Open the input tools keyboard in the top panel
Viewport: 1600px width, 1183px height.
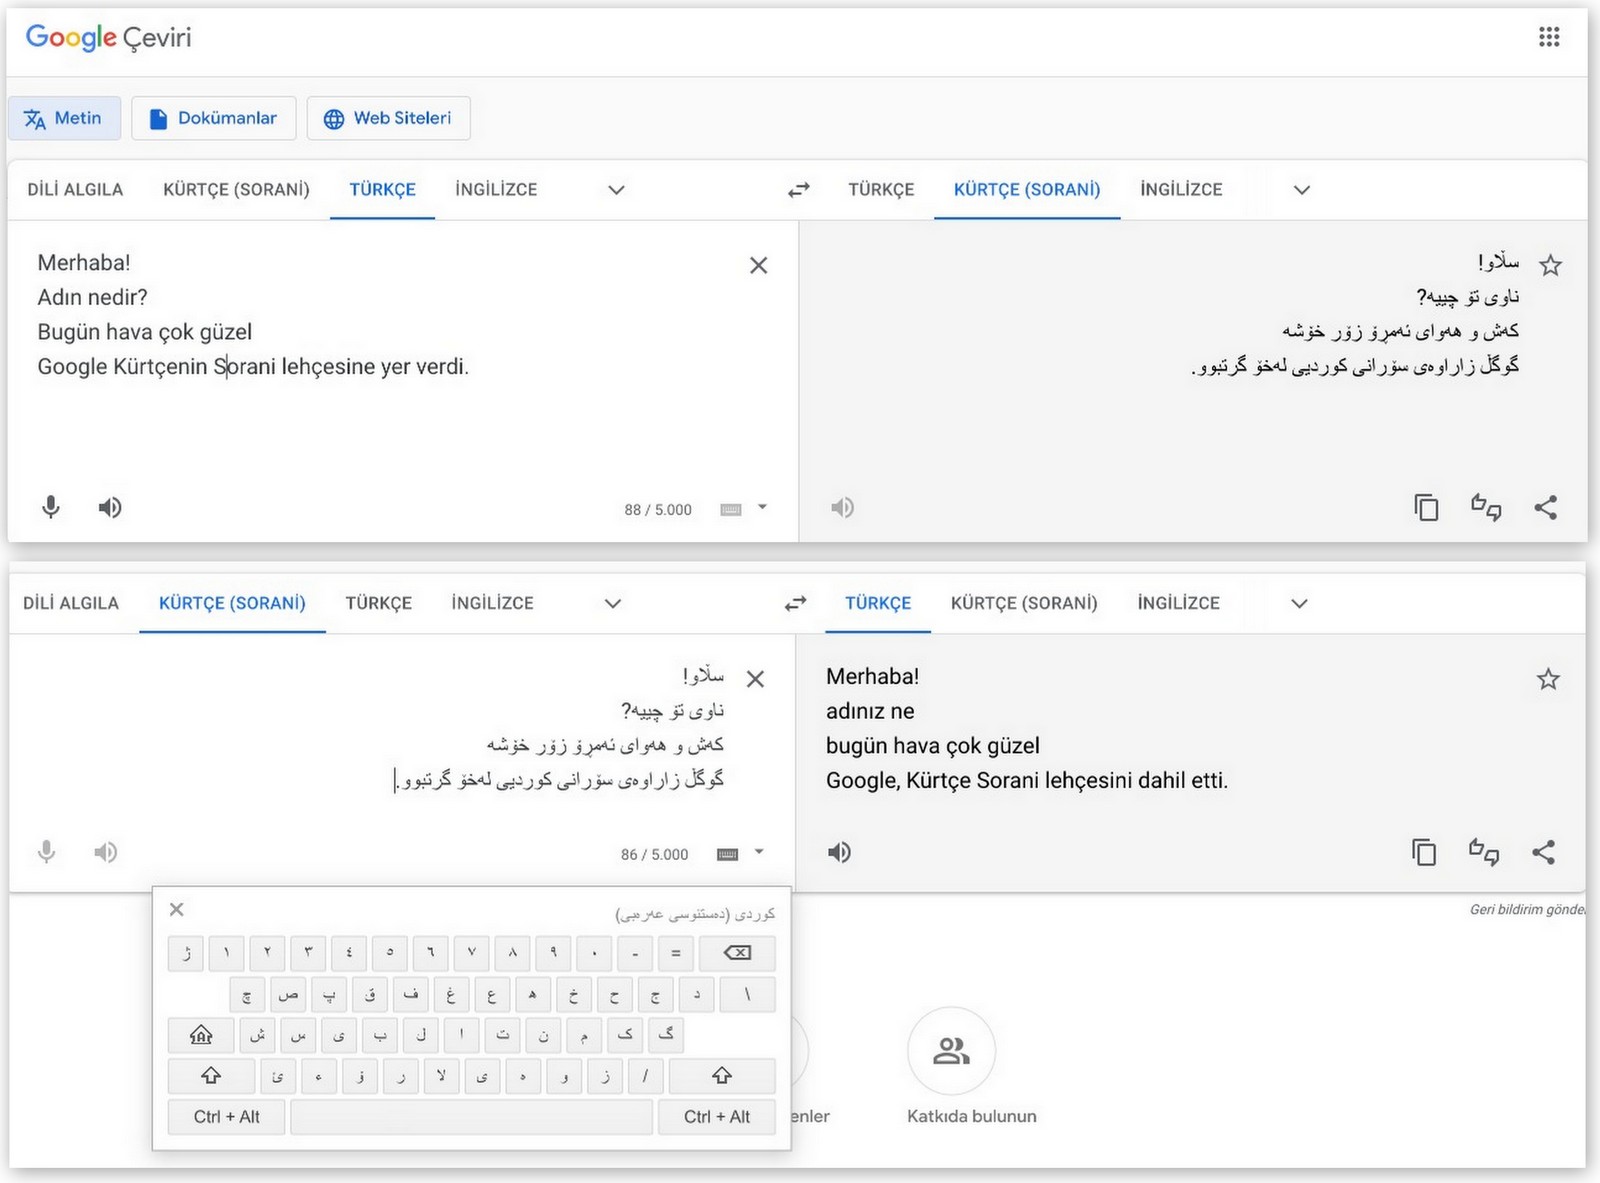(x=731, y=509)
